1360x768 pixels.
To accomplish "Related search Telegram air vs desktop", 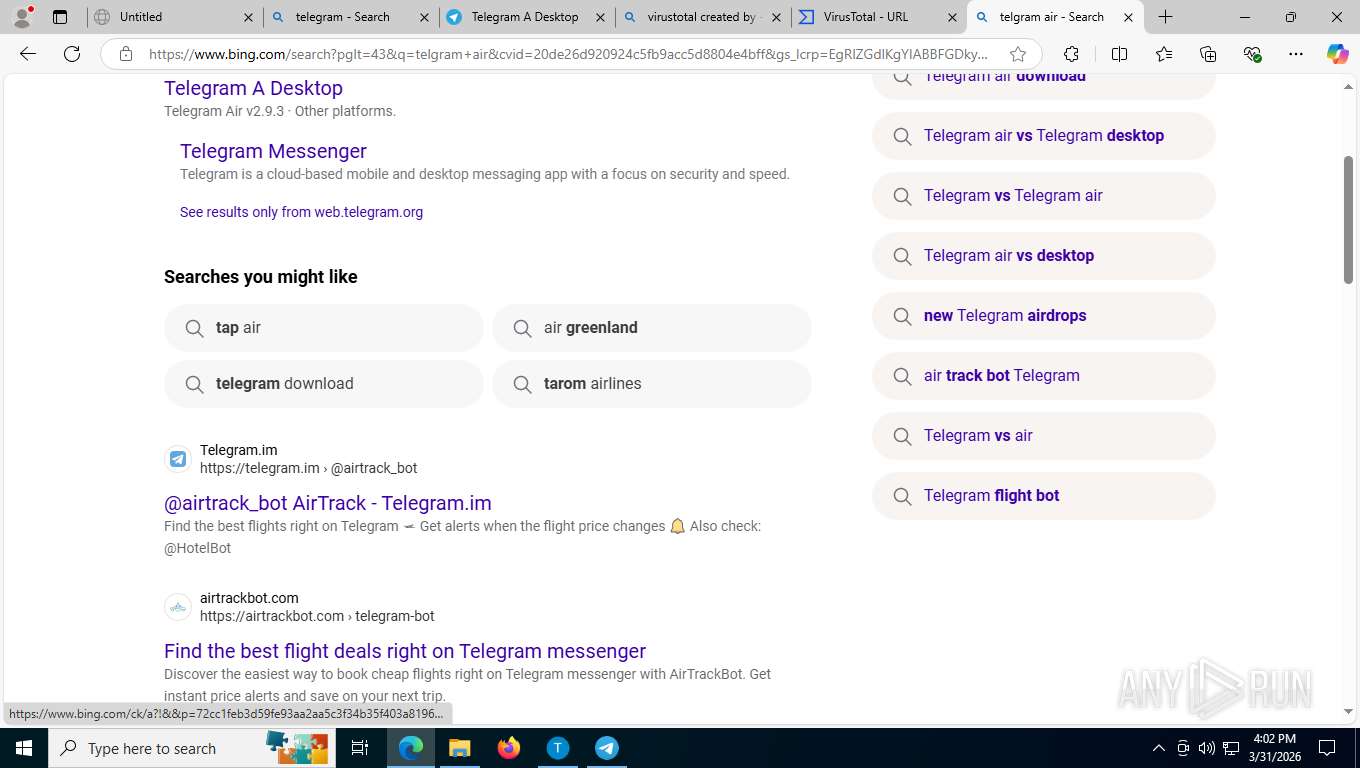I will (x=1044, y=256).
